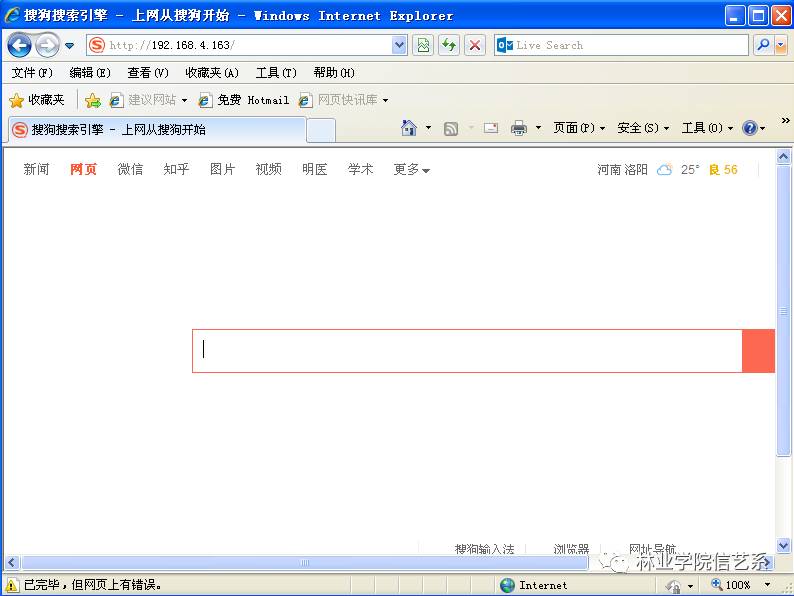Open the zoom level dropdown arrow
Image resolution: width=794 pixels, height=596 pixels.
768,585
